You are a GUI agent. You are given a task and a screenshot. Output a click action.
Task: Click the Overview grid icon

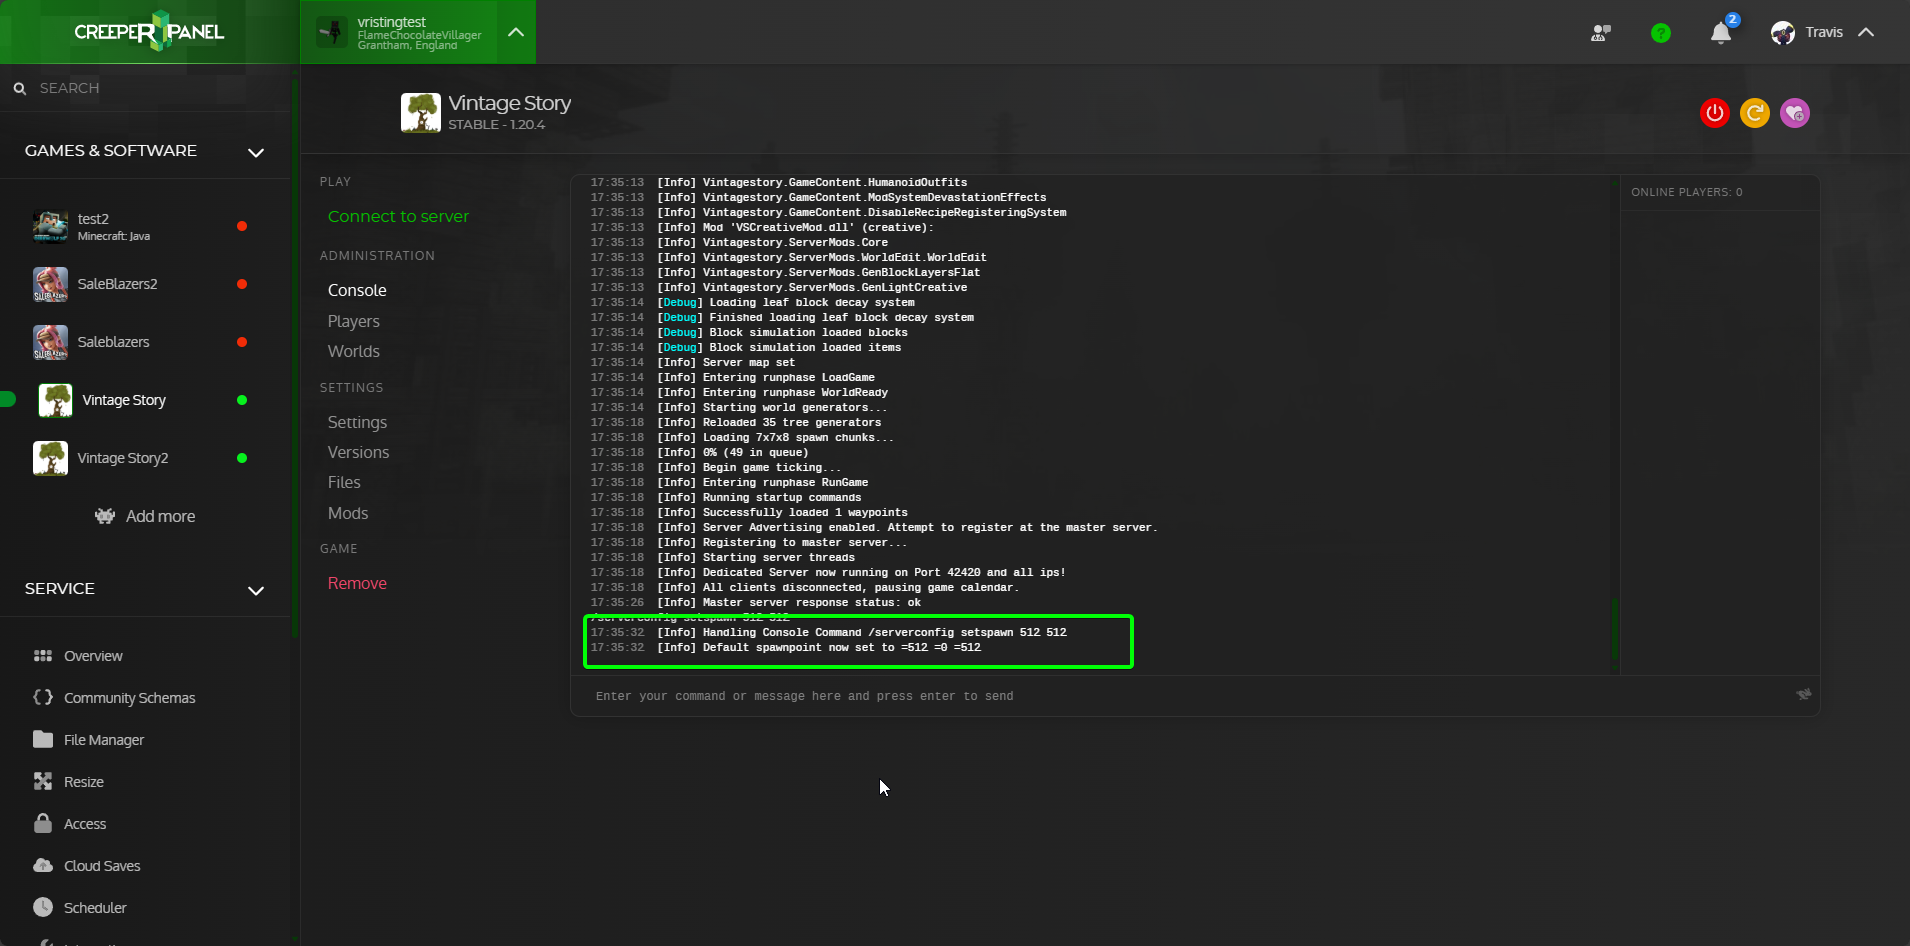(x=43, y=656)
